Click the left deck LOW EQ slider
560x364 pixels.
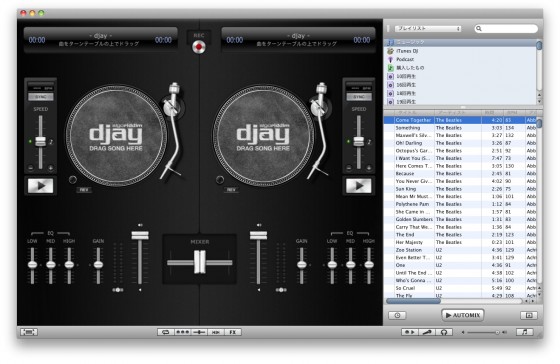coord(32,265)
